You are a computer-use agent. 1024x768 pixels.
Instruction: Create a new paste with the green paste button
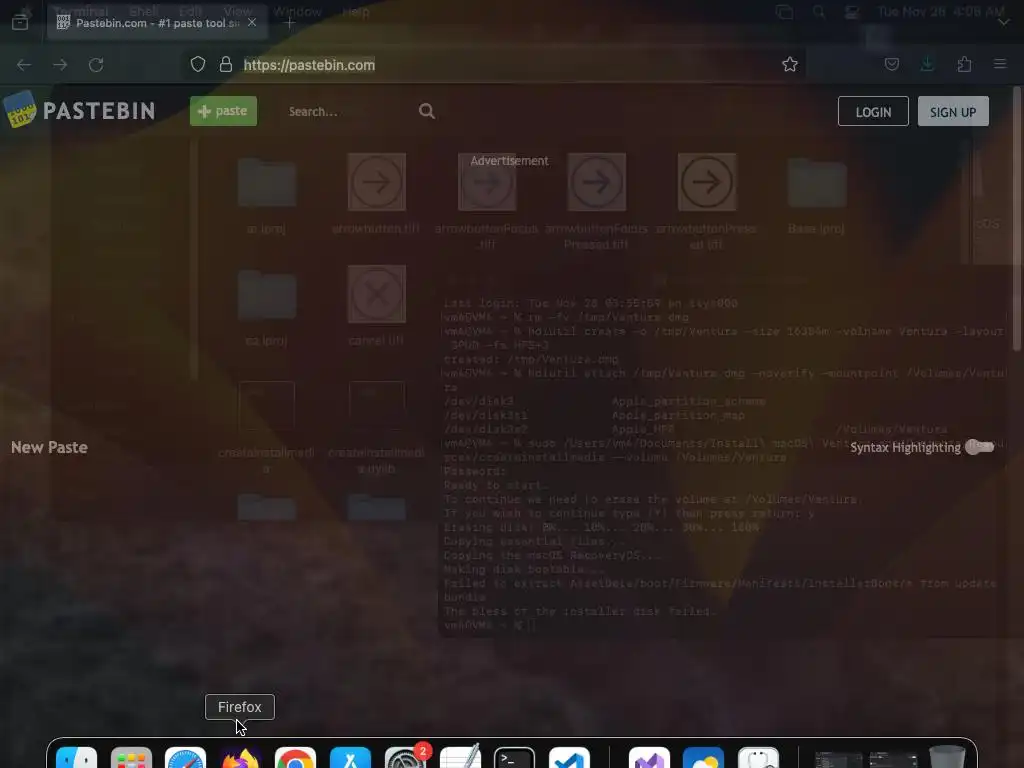(223, 111)
